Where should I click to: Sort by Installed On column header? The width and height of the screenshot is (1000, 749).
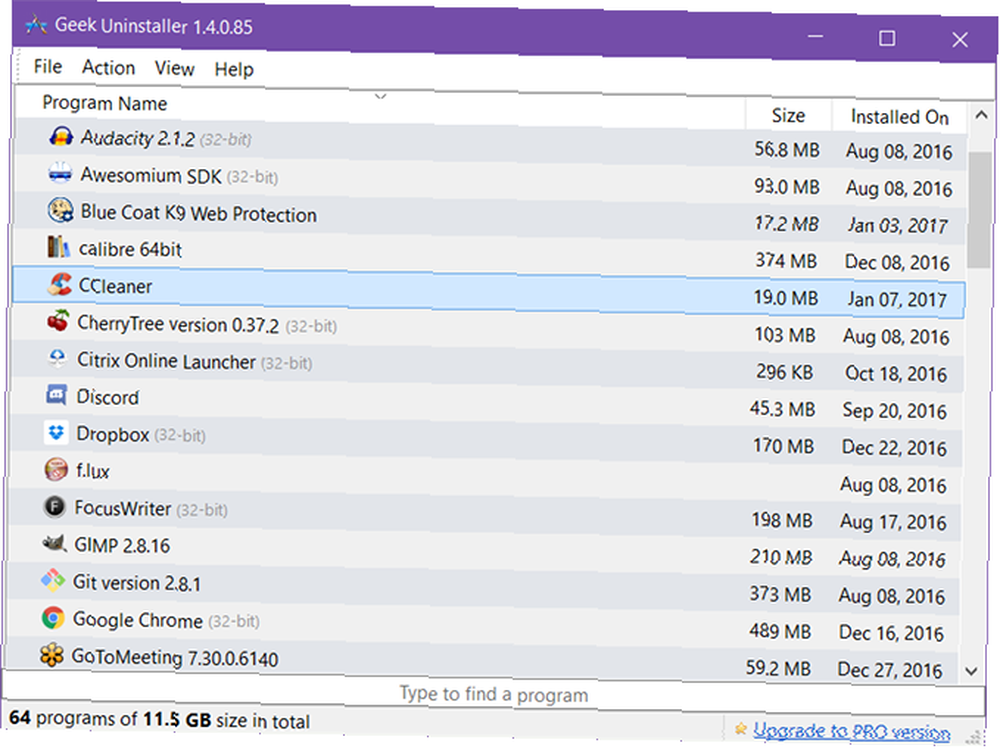[x=900, y=117]
